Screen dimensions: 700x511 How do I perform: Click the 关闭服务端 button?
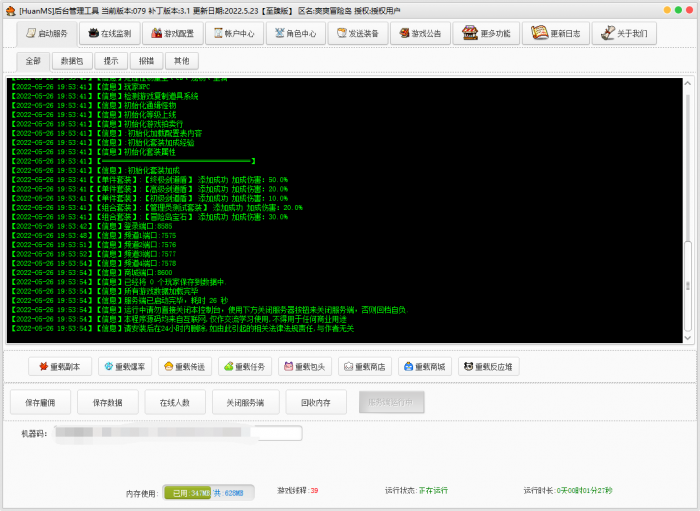pyautogui.click(x=246, y=403)
